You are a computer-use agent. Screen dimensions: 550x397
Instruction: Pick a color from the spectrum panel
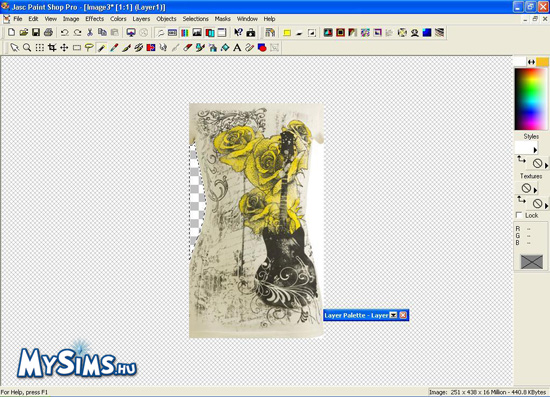pyautogui.click(x=531, y=99)
